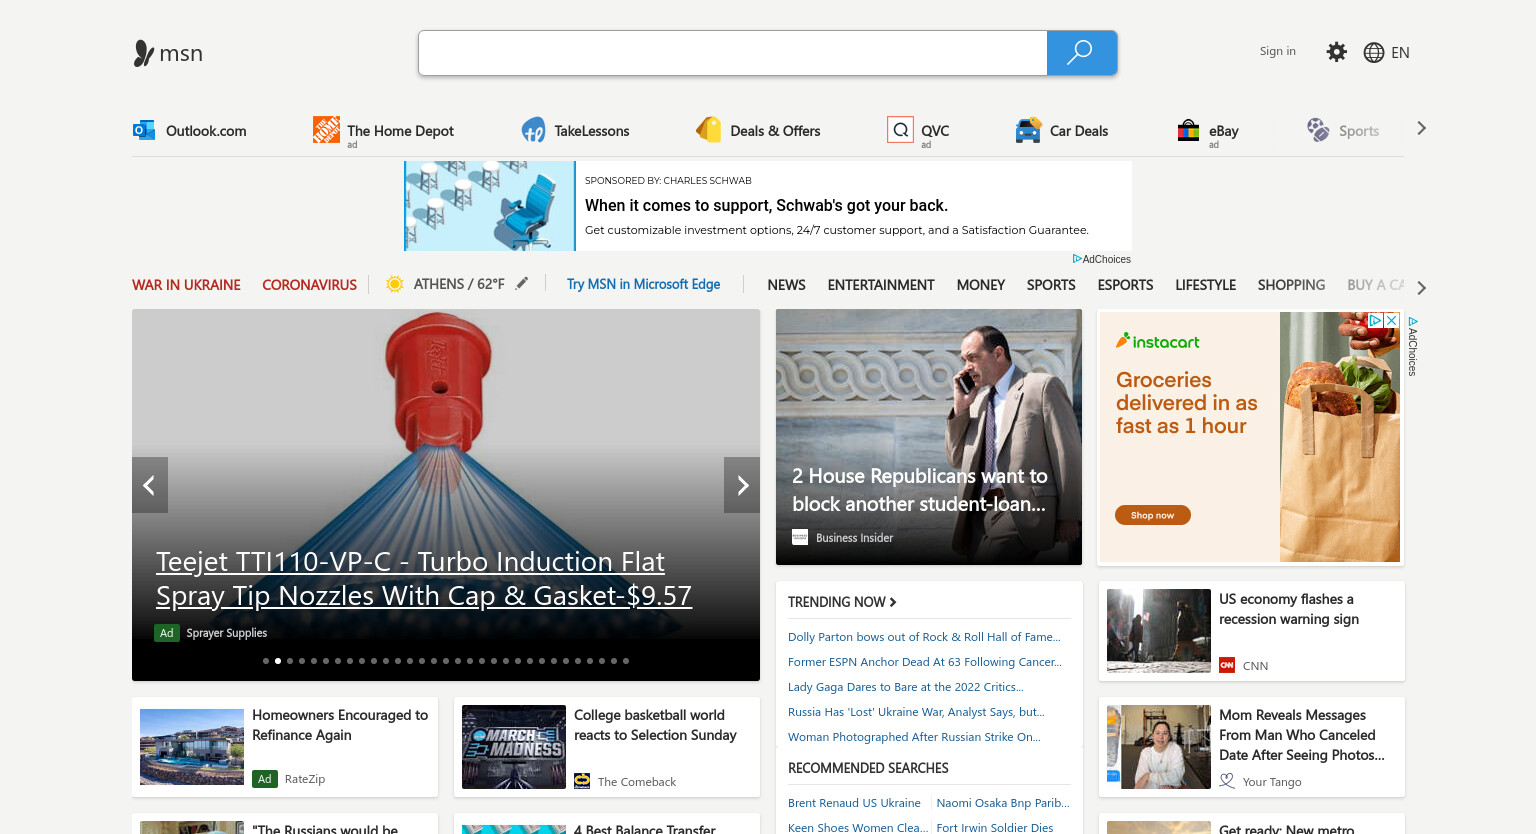Open the CORONAVIRUS tab
This screenshot has width=1536, height=834.
click(309, 285)
